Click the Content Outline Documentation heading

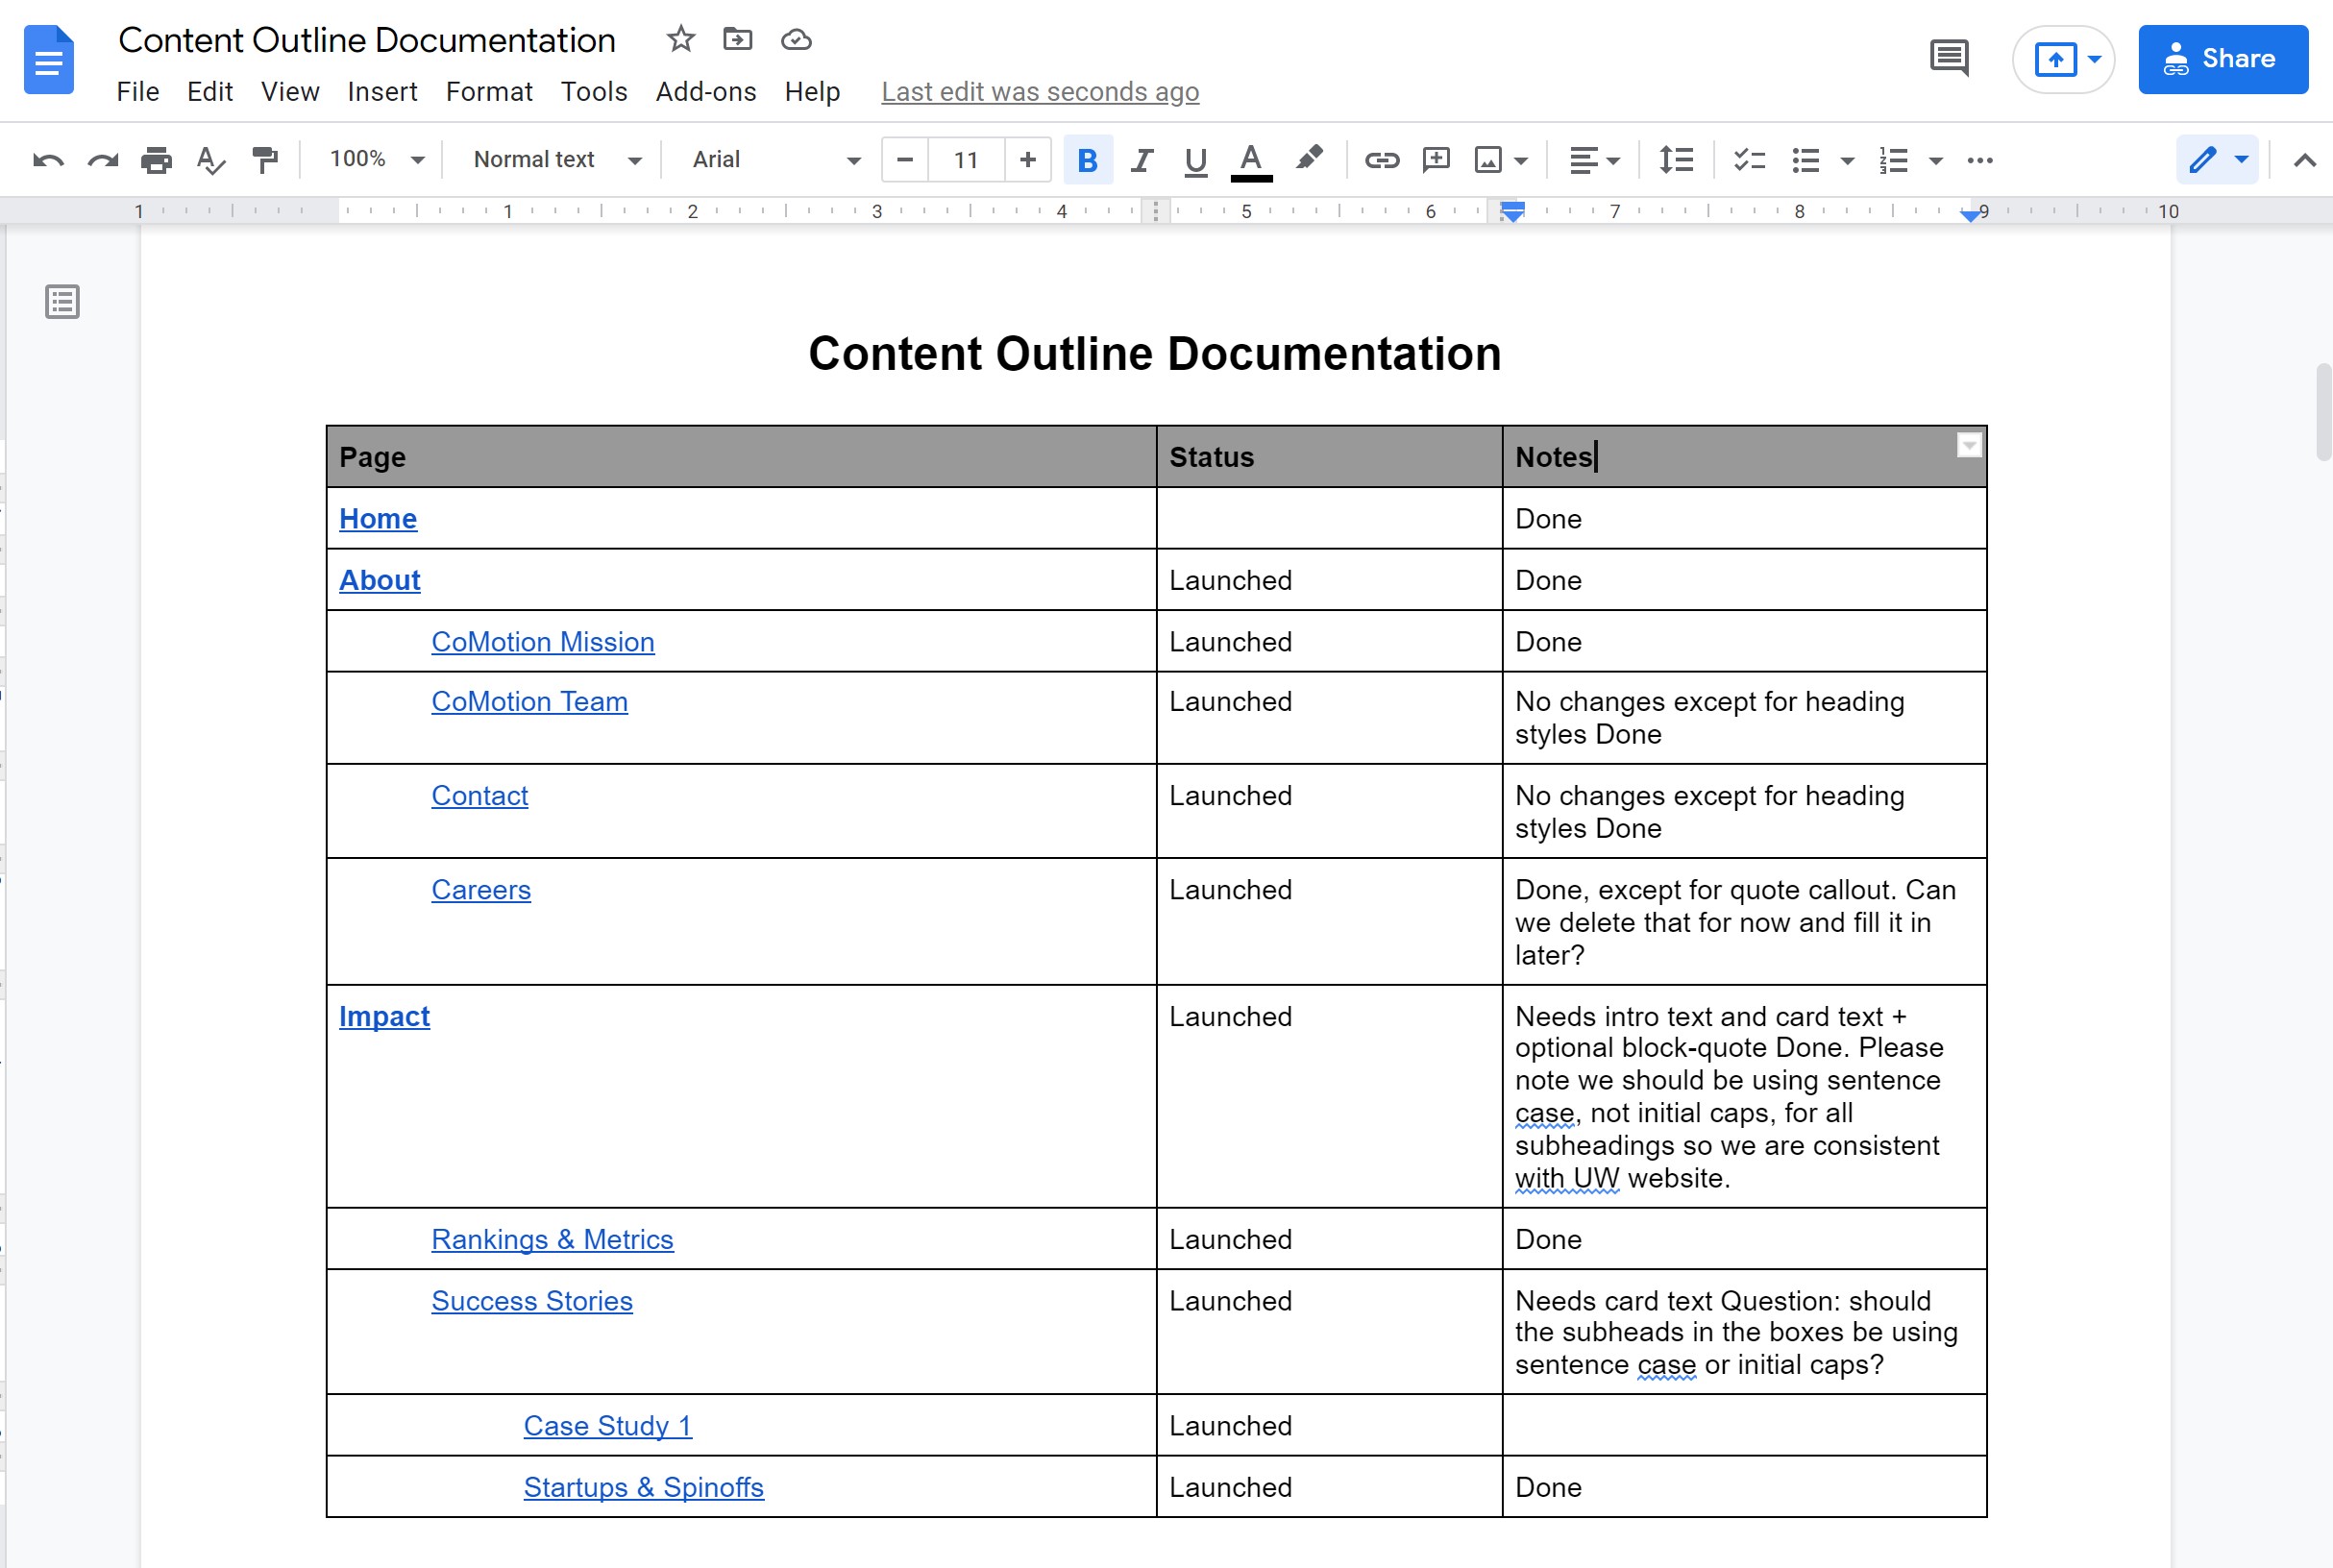click(1155, 354)
